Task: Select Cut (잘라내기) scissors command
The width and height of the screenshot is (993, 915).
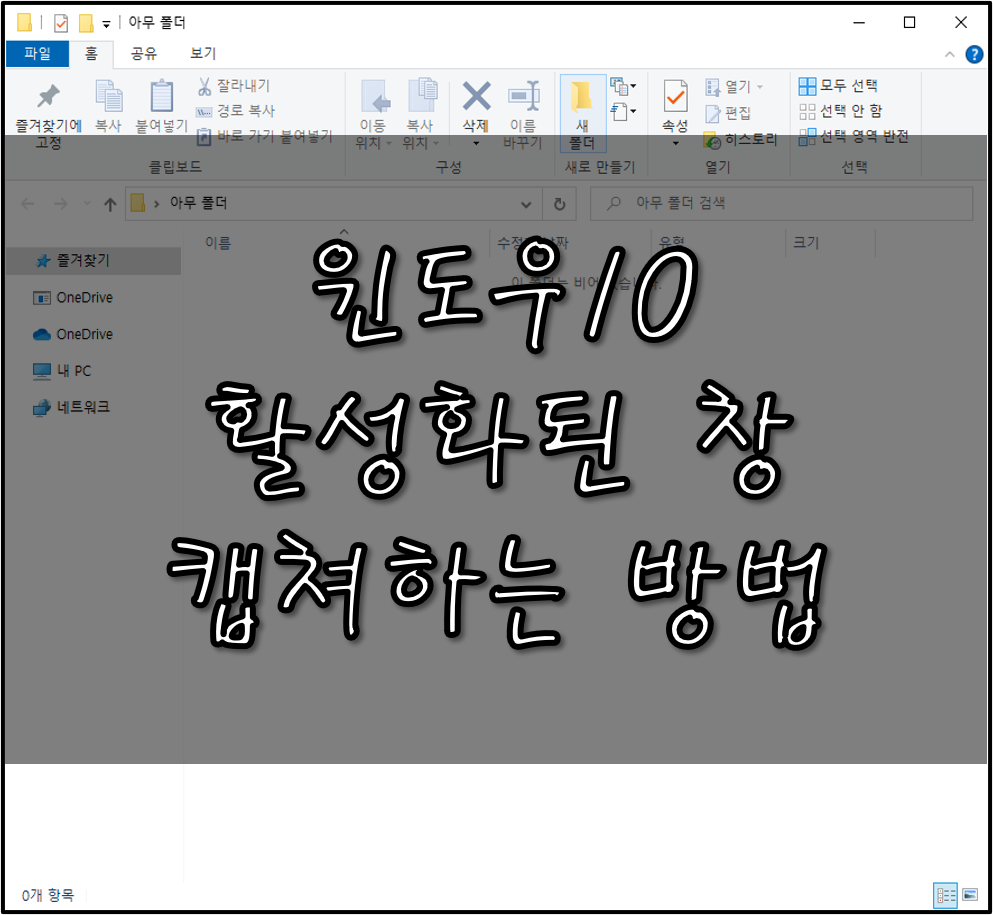Action: tap(234, 85)
